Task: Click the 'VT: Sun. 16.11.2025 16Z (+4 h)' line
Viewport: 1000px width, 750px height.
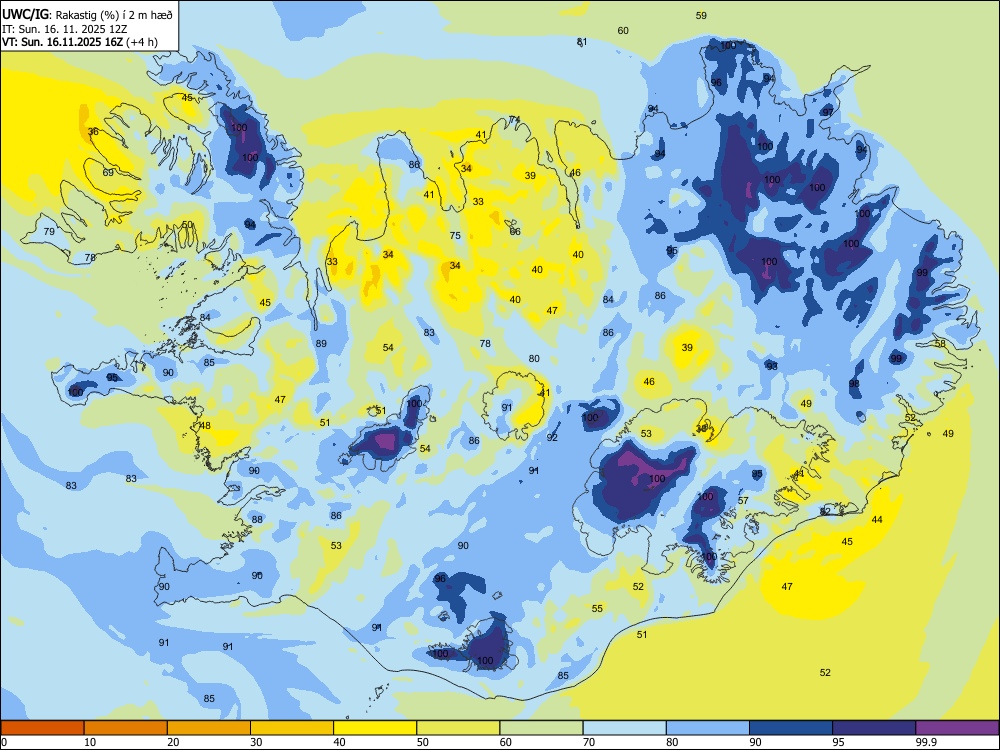Action: coord(80,42)
